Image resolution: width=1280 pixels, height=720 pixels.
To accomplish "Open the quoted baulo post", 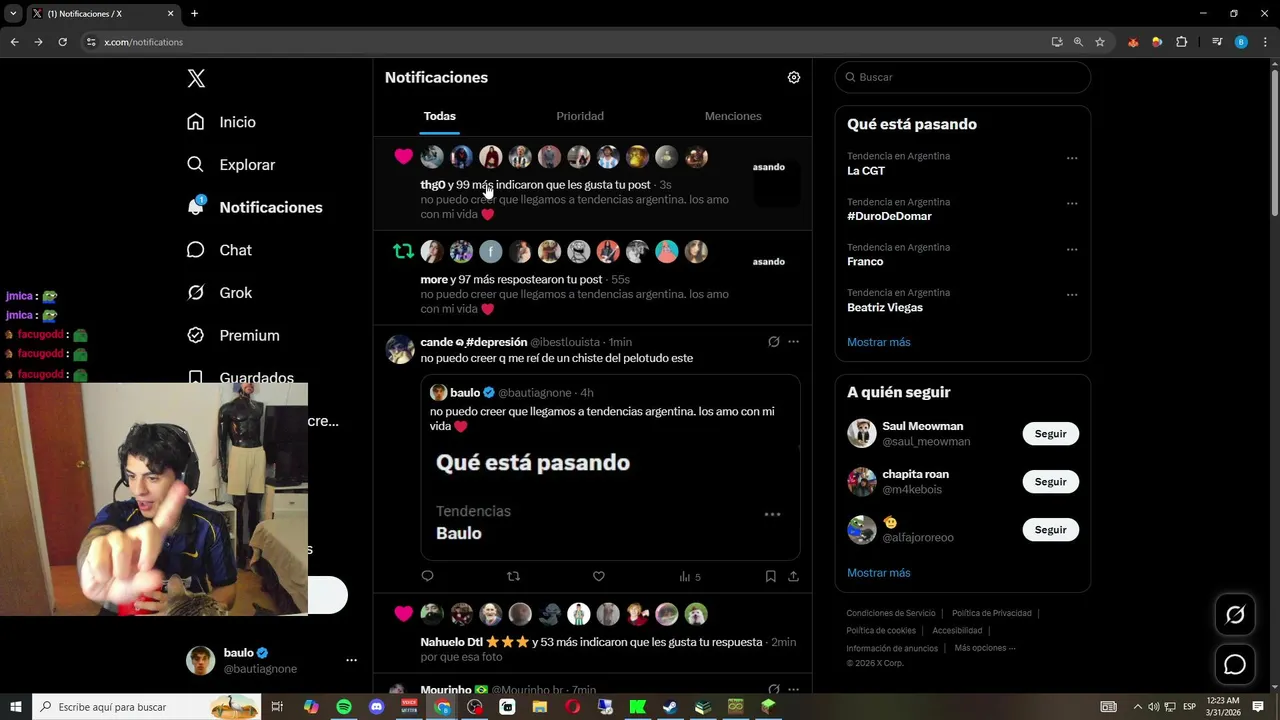I will 610,467.
